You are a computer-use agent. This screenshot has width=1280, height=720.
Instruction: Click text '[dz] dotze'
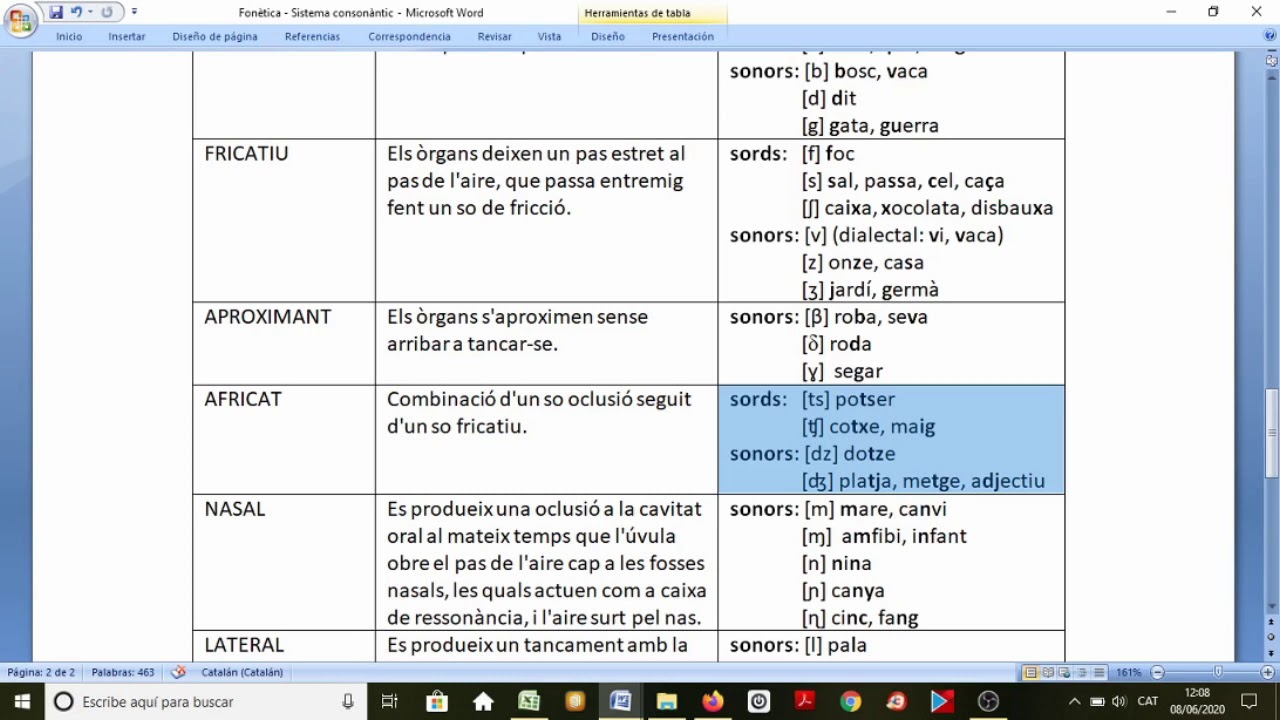[849, 454]
